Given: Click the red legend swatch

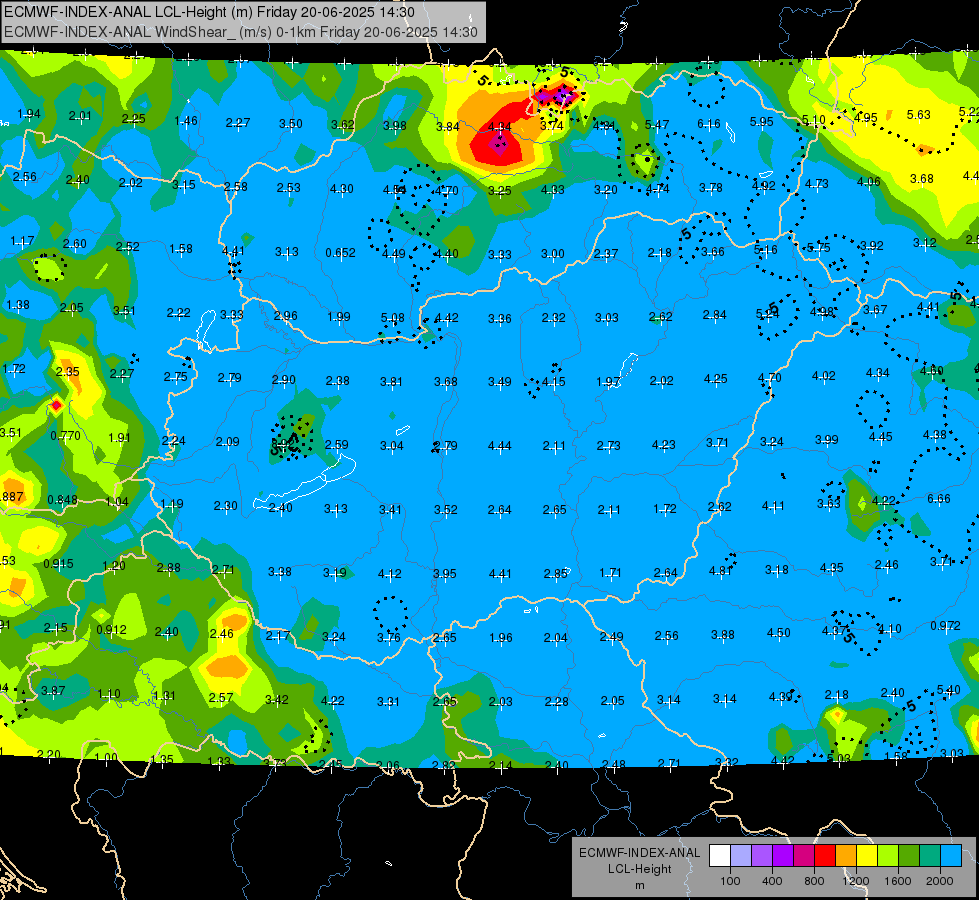Looking at the screenshot, I should coord(825,855).
